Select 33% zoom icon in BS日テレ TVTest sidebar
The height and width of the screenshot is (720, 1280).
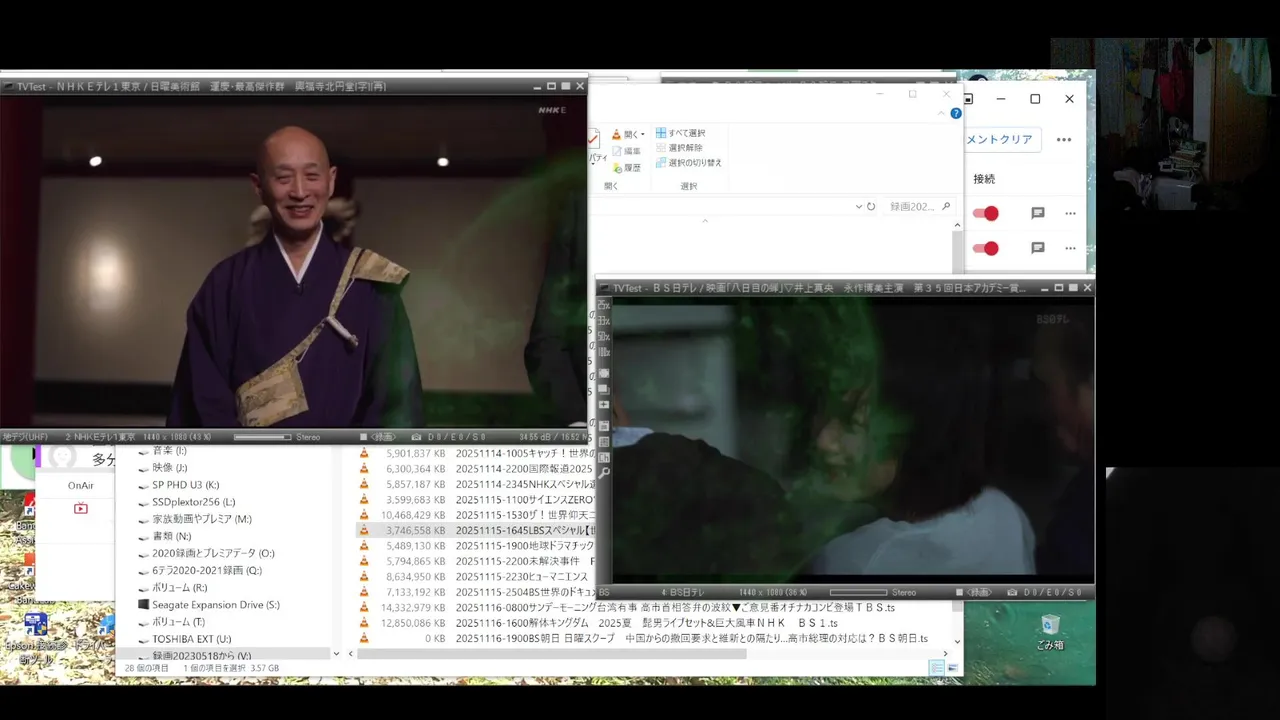[604, 321]
